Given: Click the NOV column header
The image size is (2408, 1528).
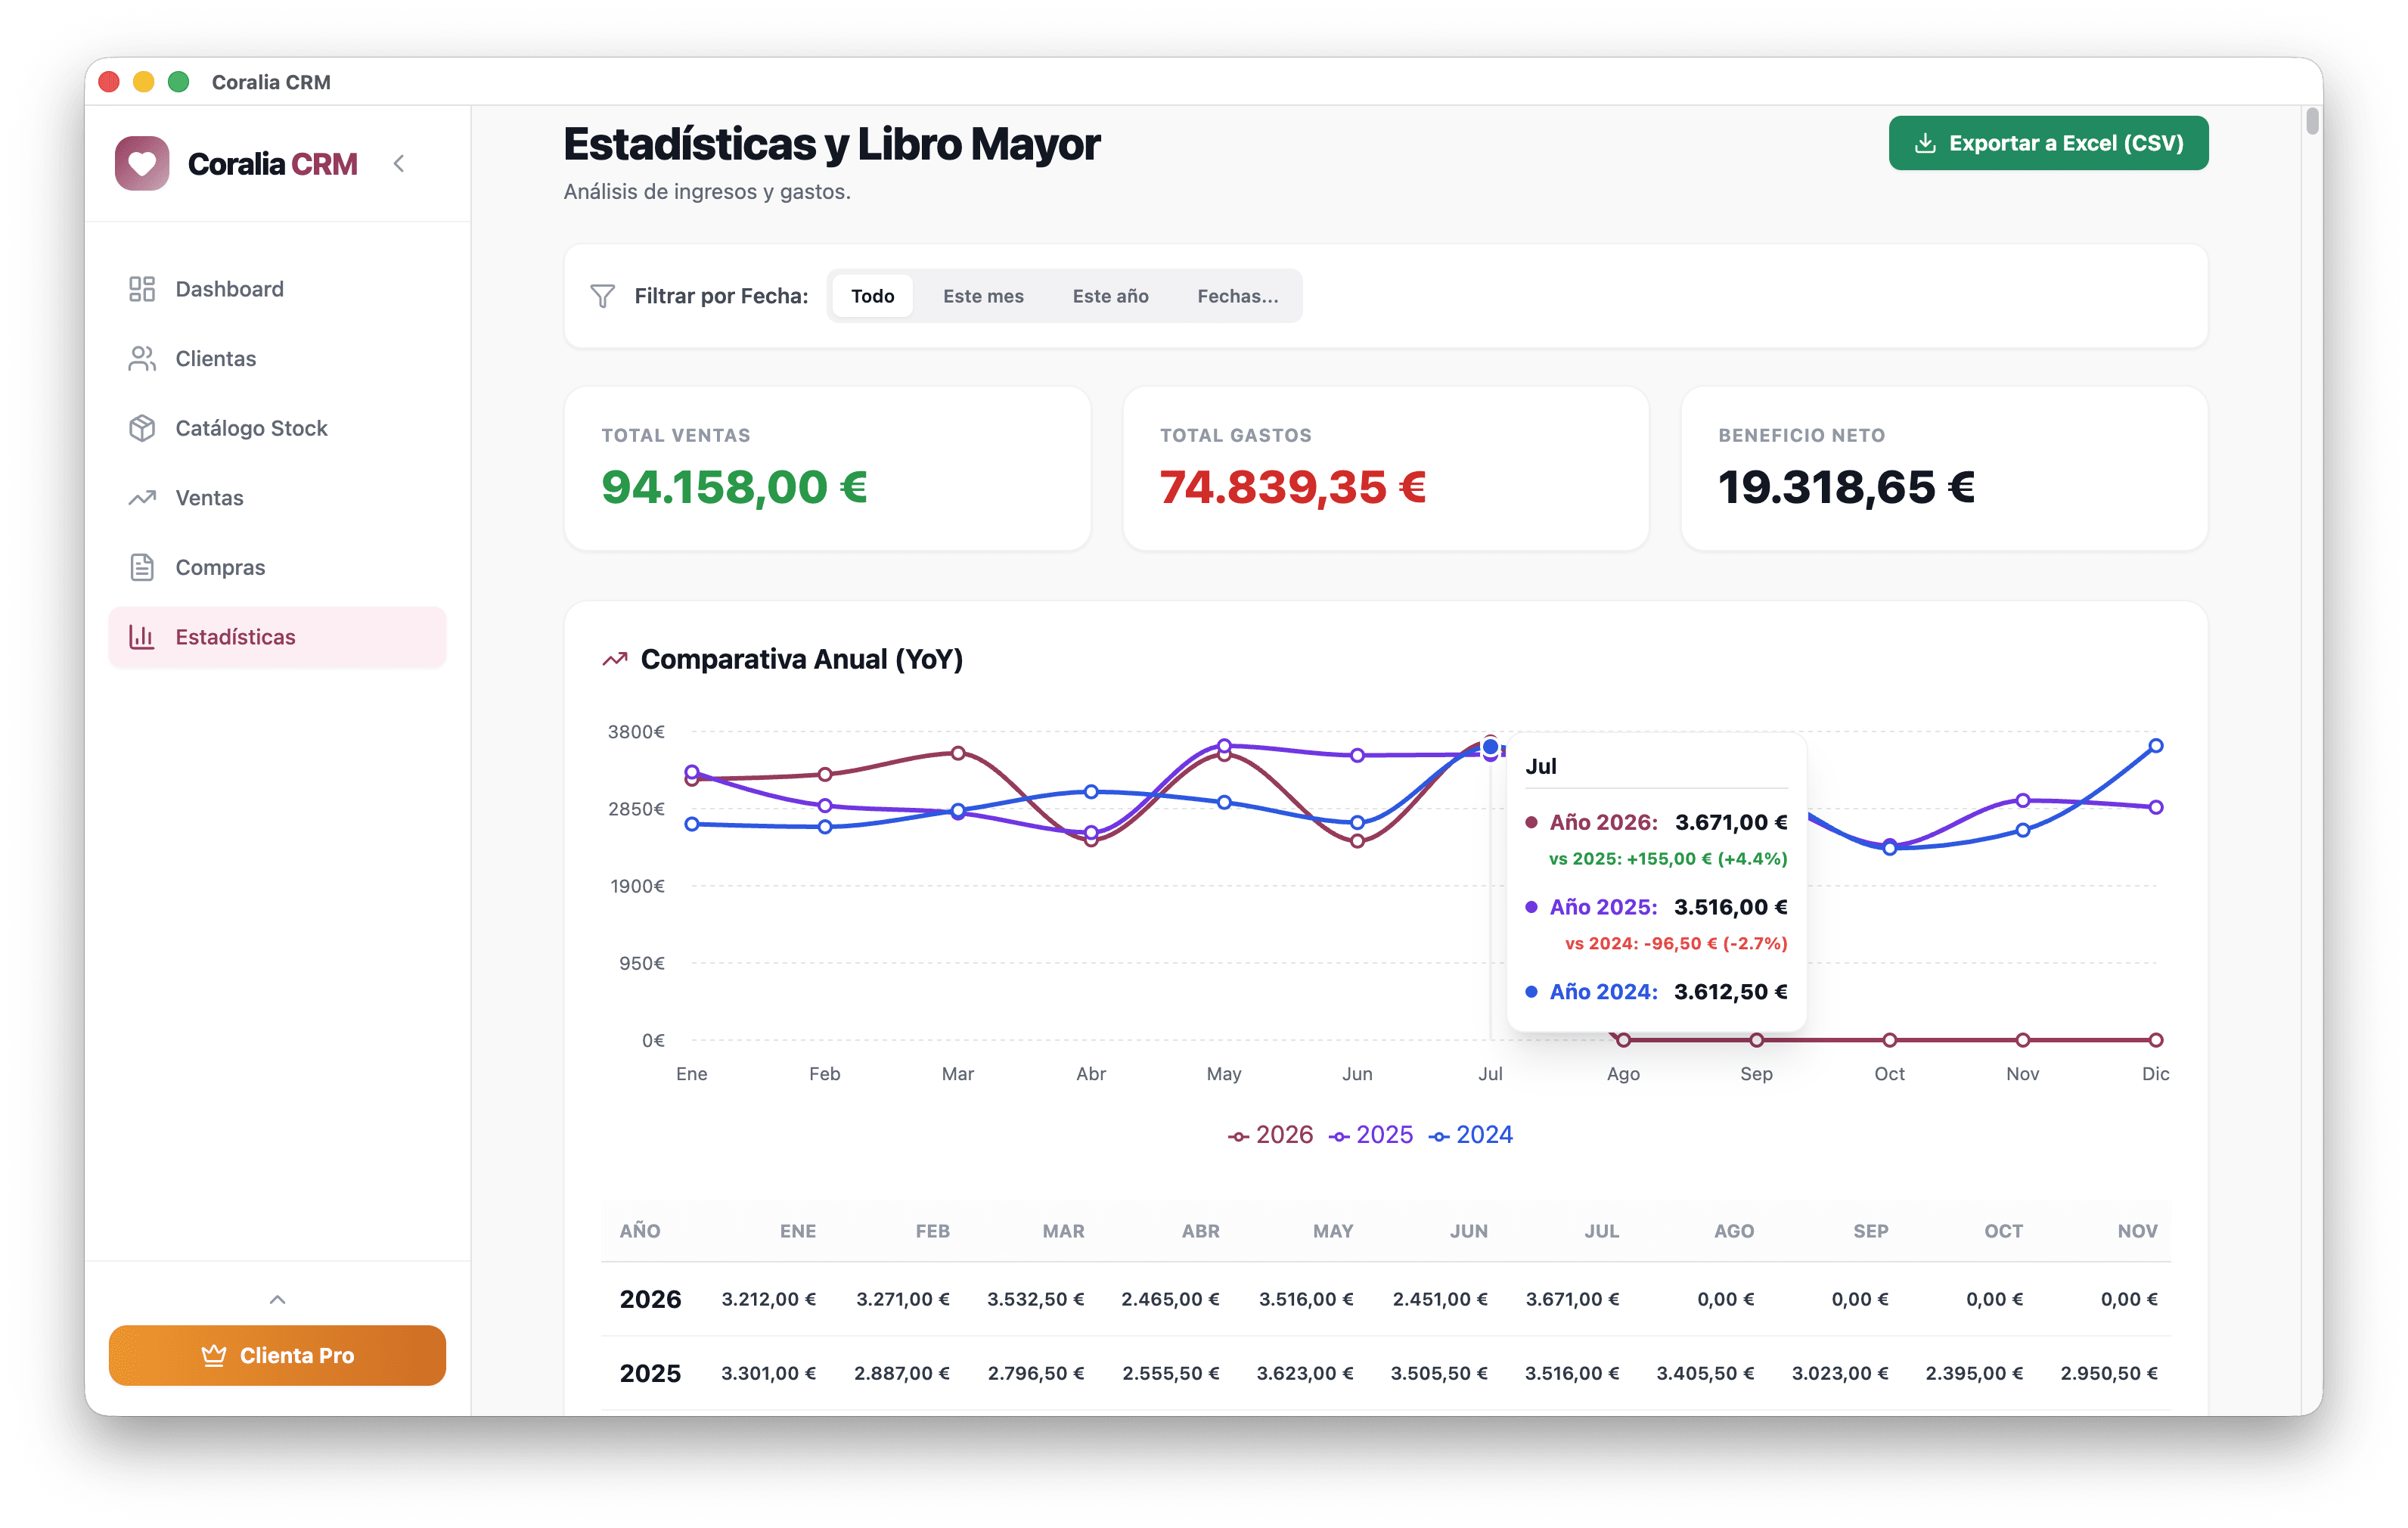Looking at the screenshot, I should [2137, 1231].
